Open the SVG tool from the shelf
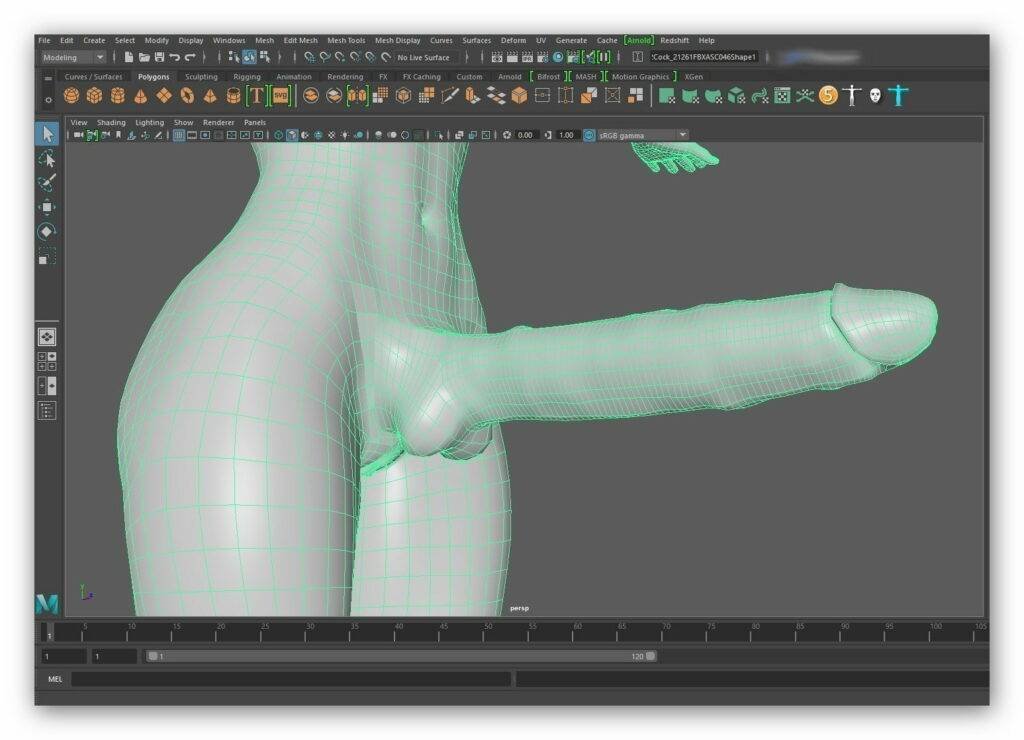This screenshot has width=1024, height=740. 280,95
